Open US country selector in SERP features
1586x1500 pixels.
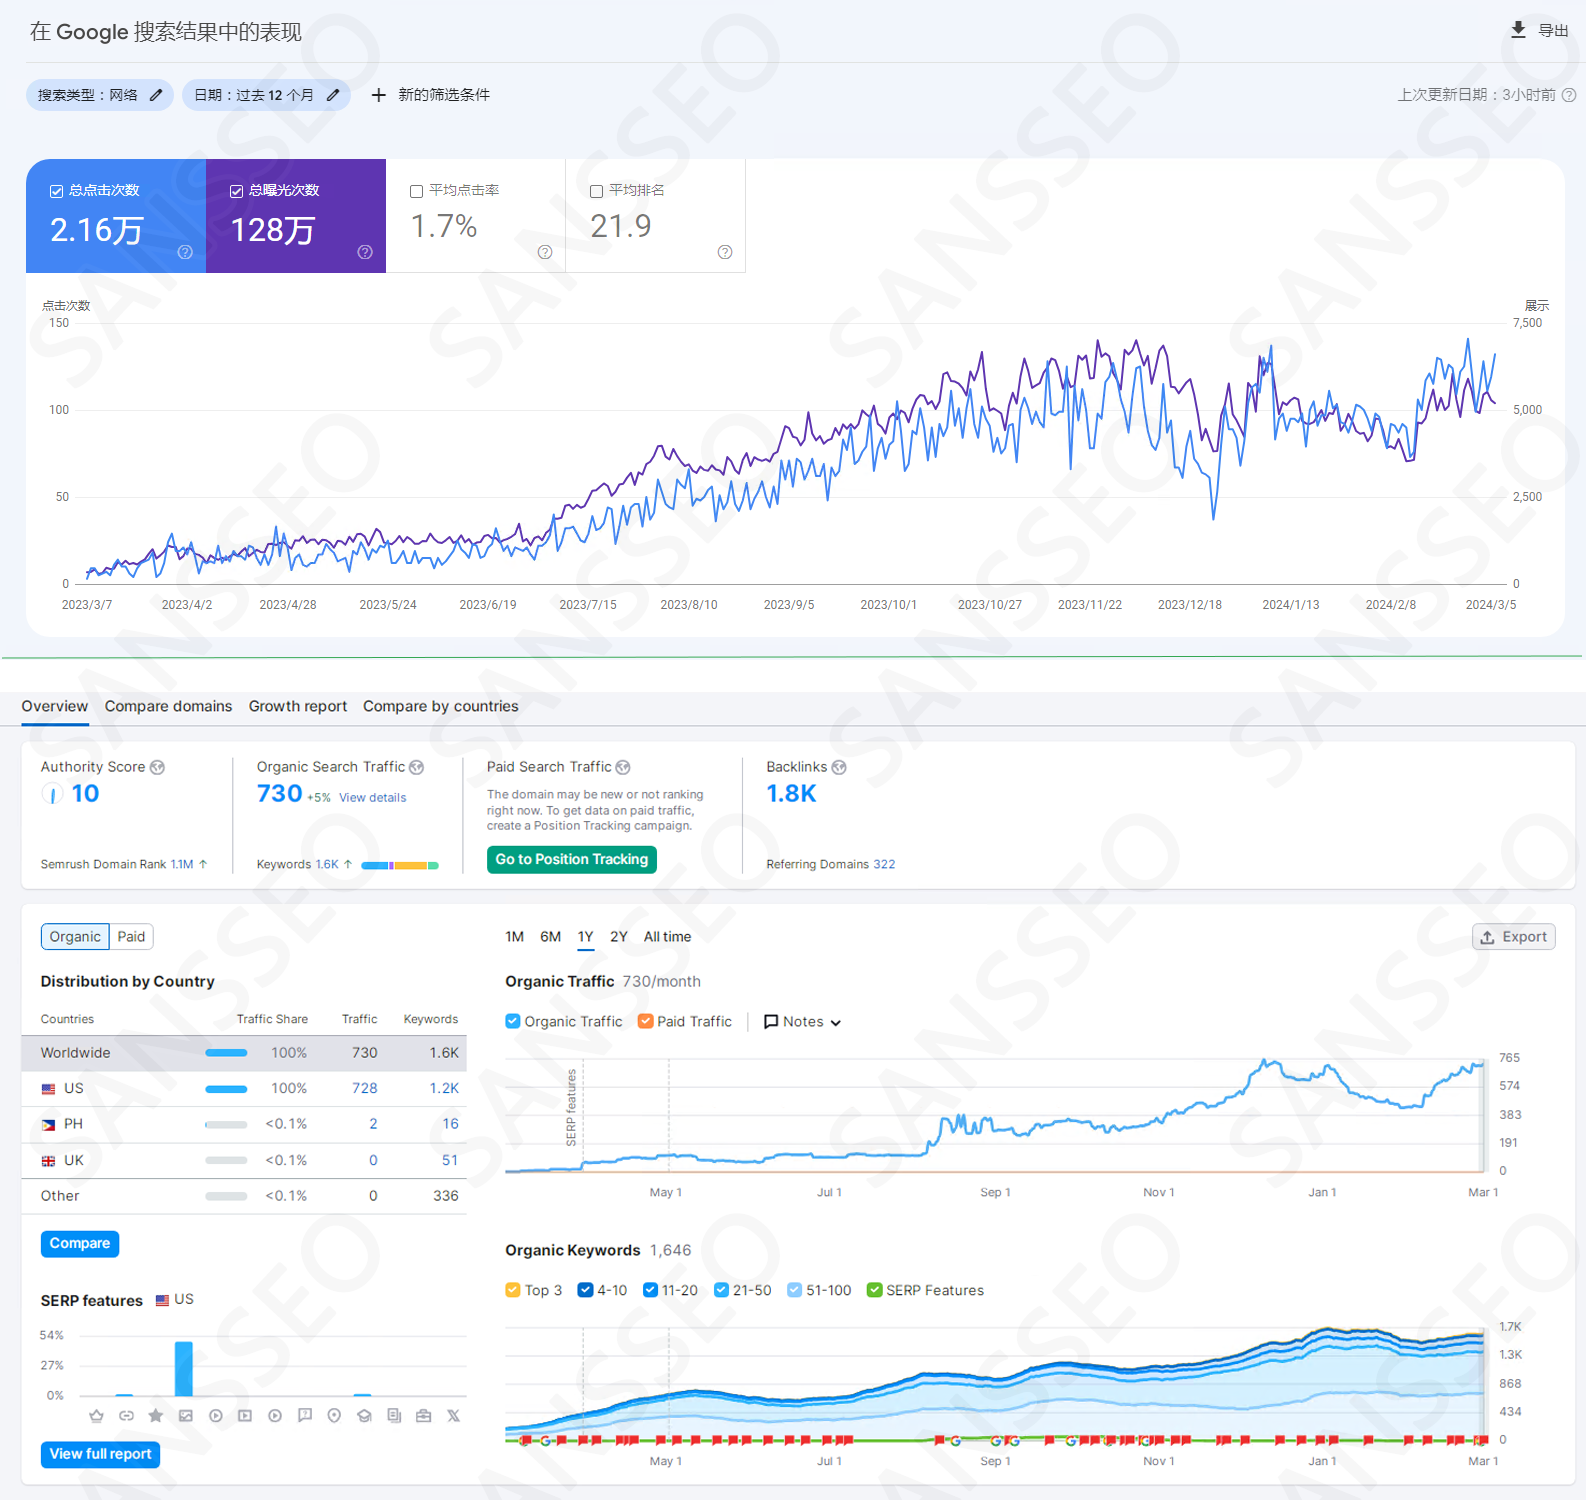(175, 1300)
